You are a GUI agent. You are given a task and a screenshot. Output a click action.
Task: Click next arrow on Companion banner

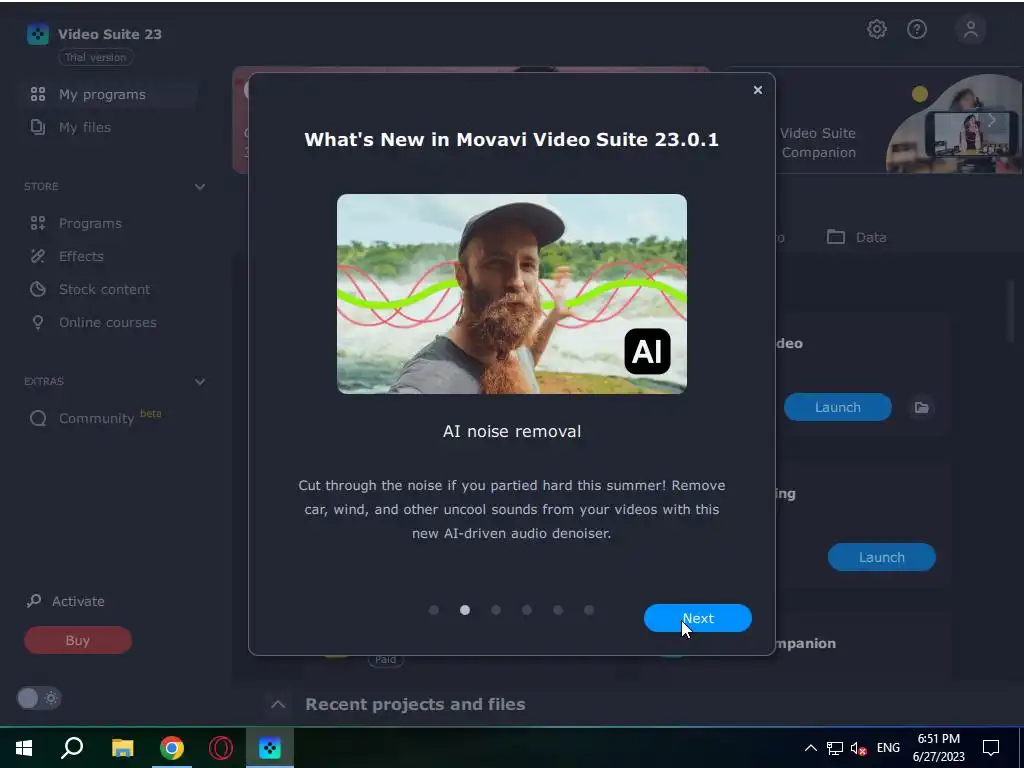(x=991, y=120)
